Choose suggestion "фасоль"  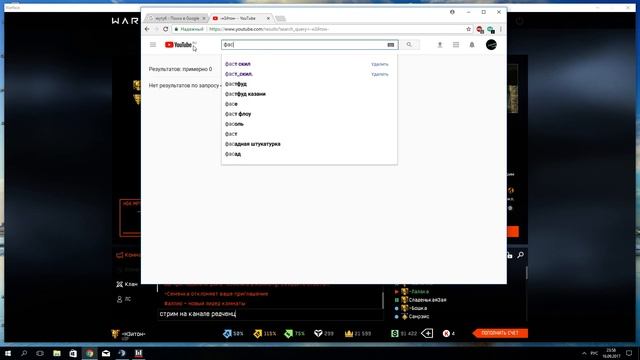pos(234,124)
